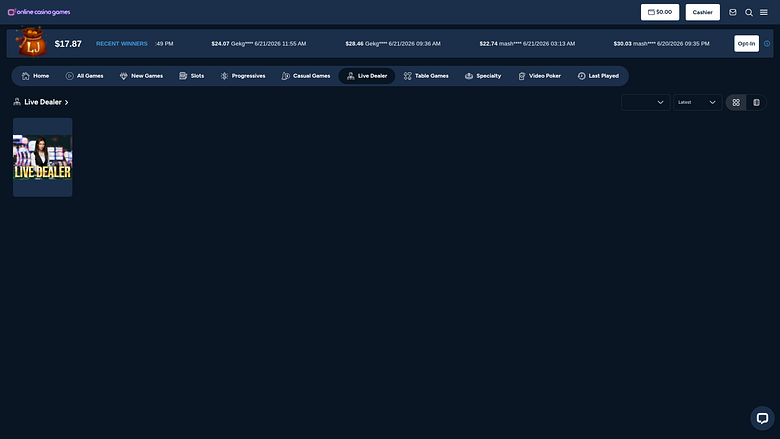This screenshot has height=439, width=780.
Task: Click the LJ jackpot money bag icon
Action: click(32, 42)
